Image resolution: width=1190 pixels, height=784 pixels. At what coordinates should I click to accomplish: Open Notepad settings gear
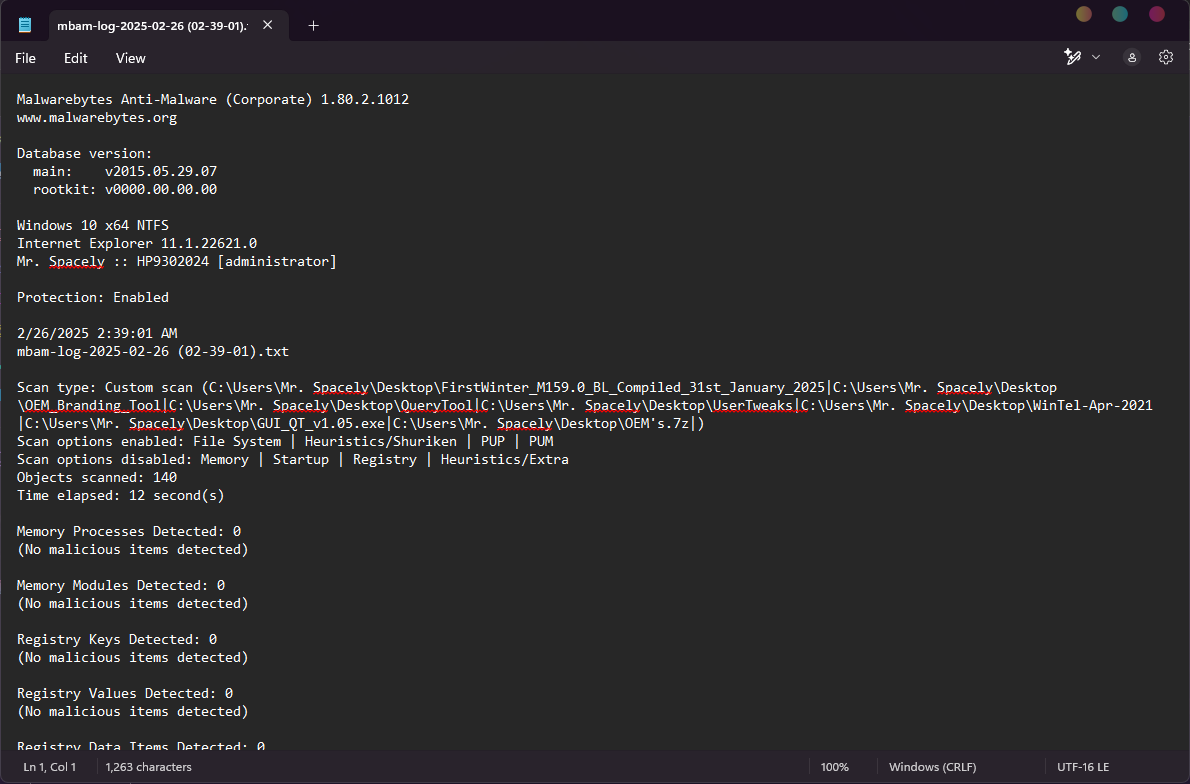pyautogui.click(x=1166, y=57)
